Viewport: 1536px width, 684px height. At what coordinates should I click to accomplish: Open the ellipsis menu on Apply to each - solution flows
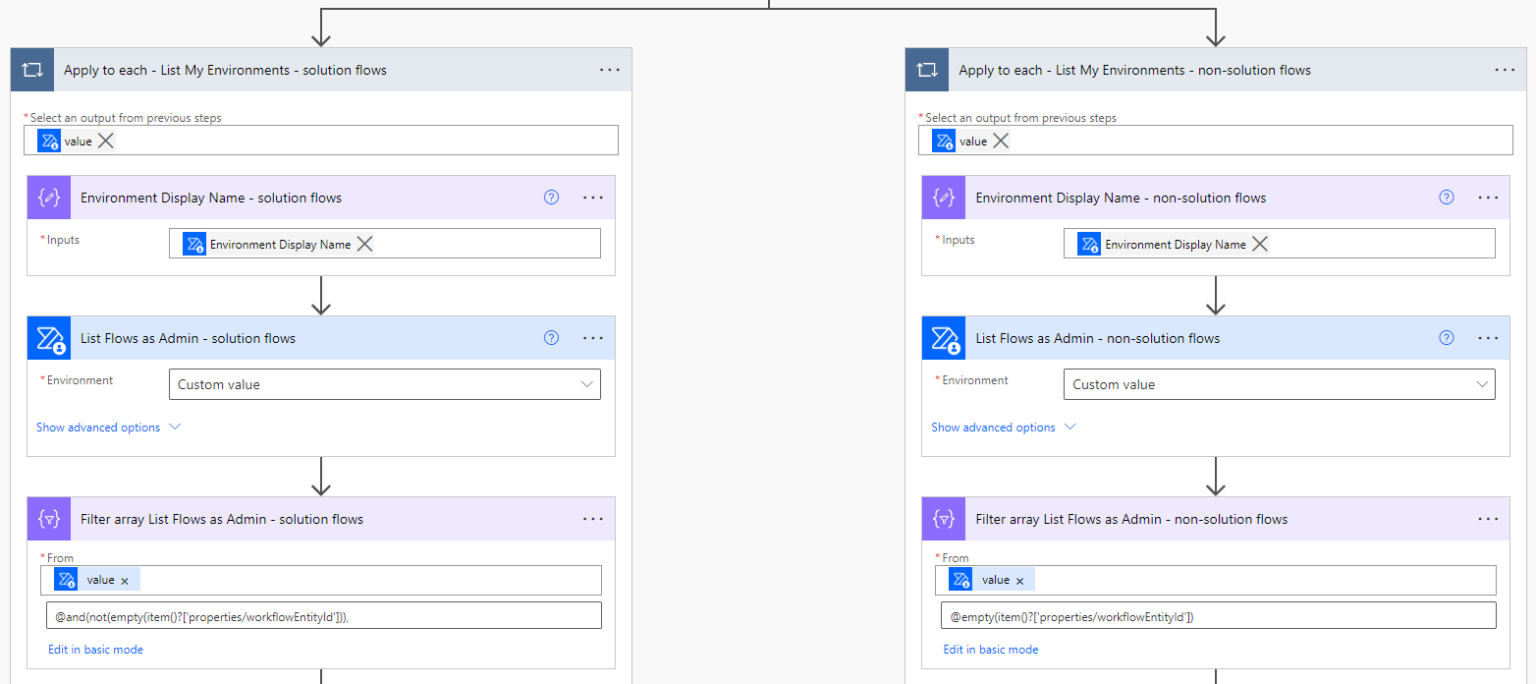coord(609,69)
